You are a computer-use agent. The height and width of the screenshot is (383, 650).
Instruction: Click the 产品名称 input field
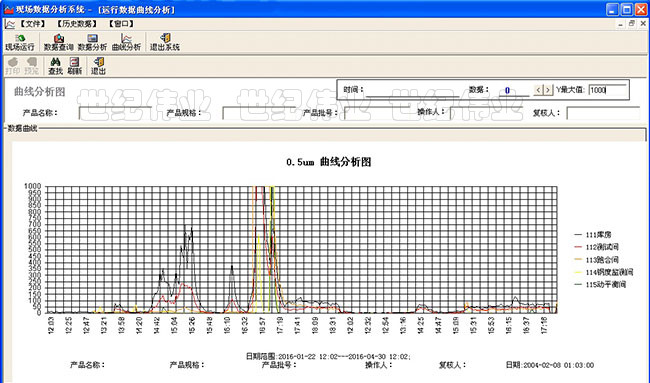115,113
